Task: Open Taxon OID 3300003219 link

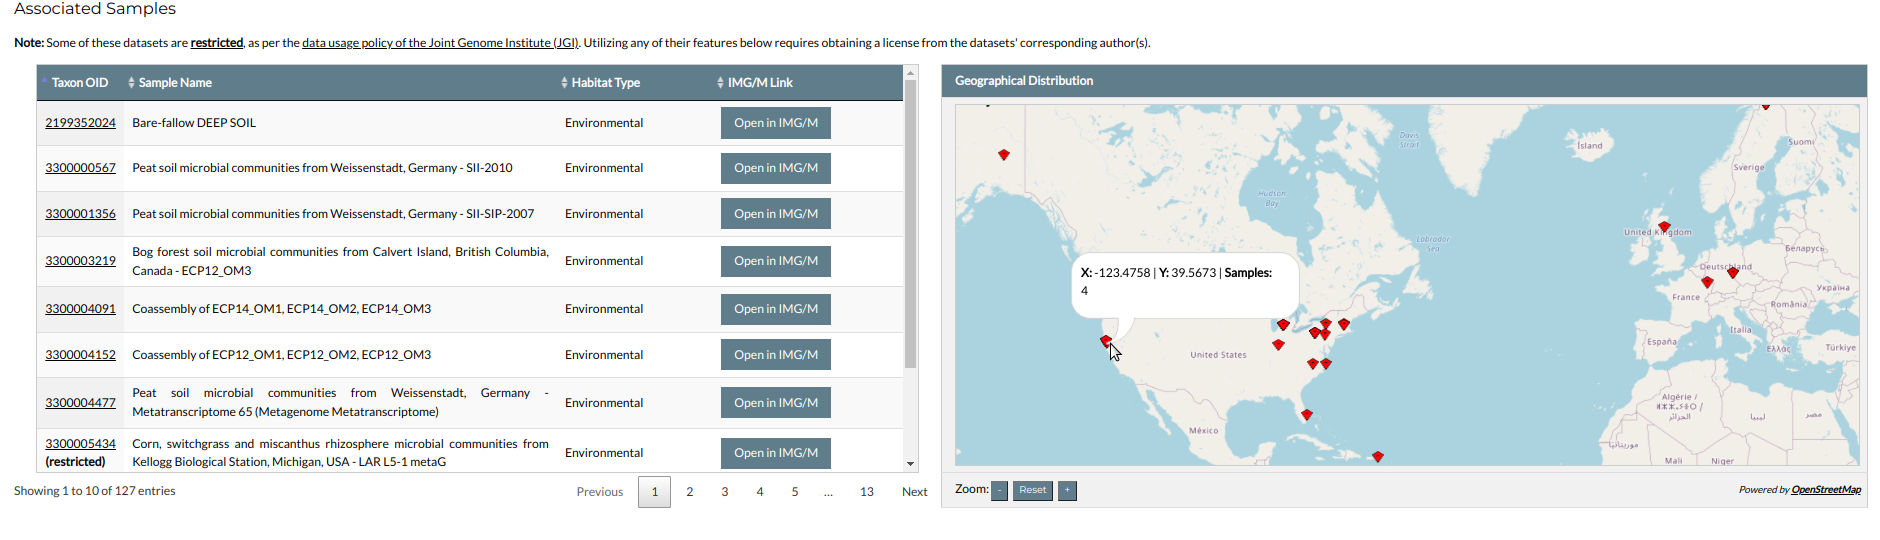Action: click(80, 261)
